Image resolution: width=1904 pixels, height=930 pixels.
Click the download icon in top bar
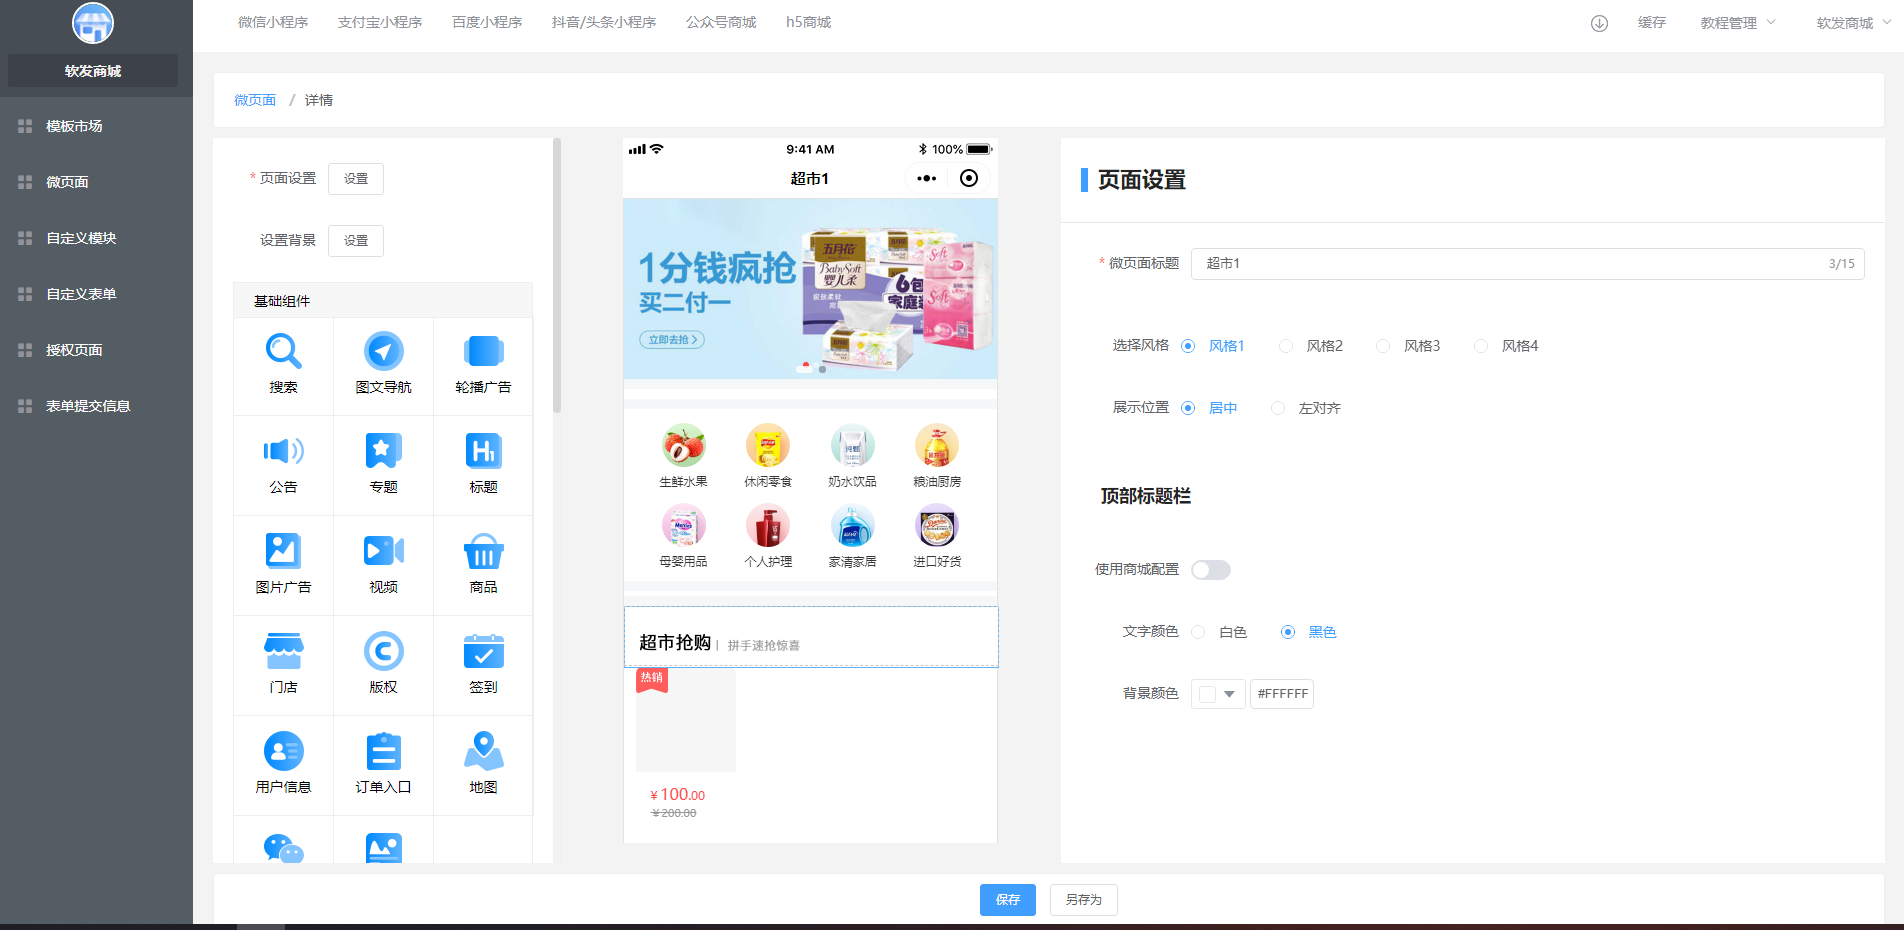click(x=1599, y=23)
